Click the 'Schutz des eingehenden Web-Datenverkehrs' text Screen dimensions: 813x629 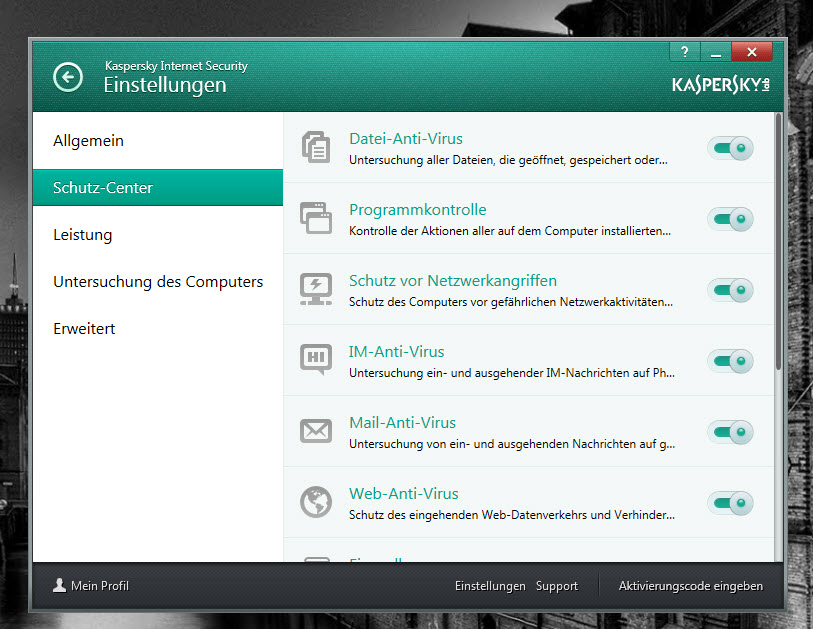512,515
